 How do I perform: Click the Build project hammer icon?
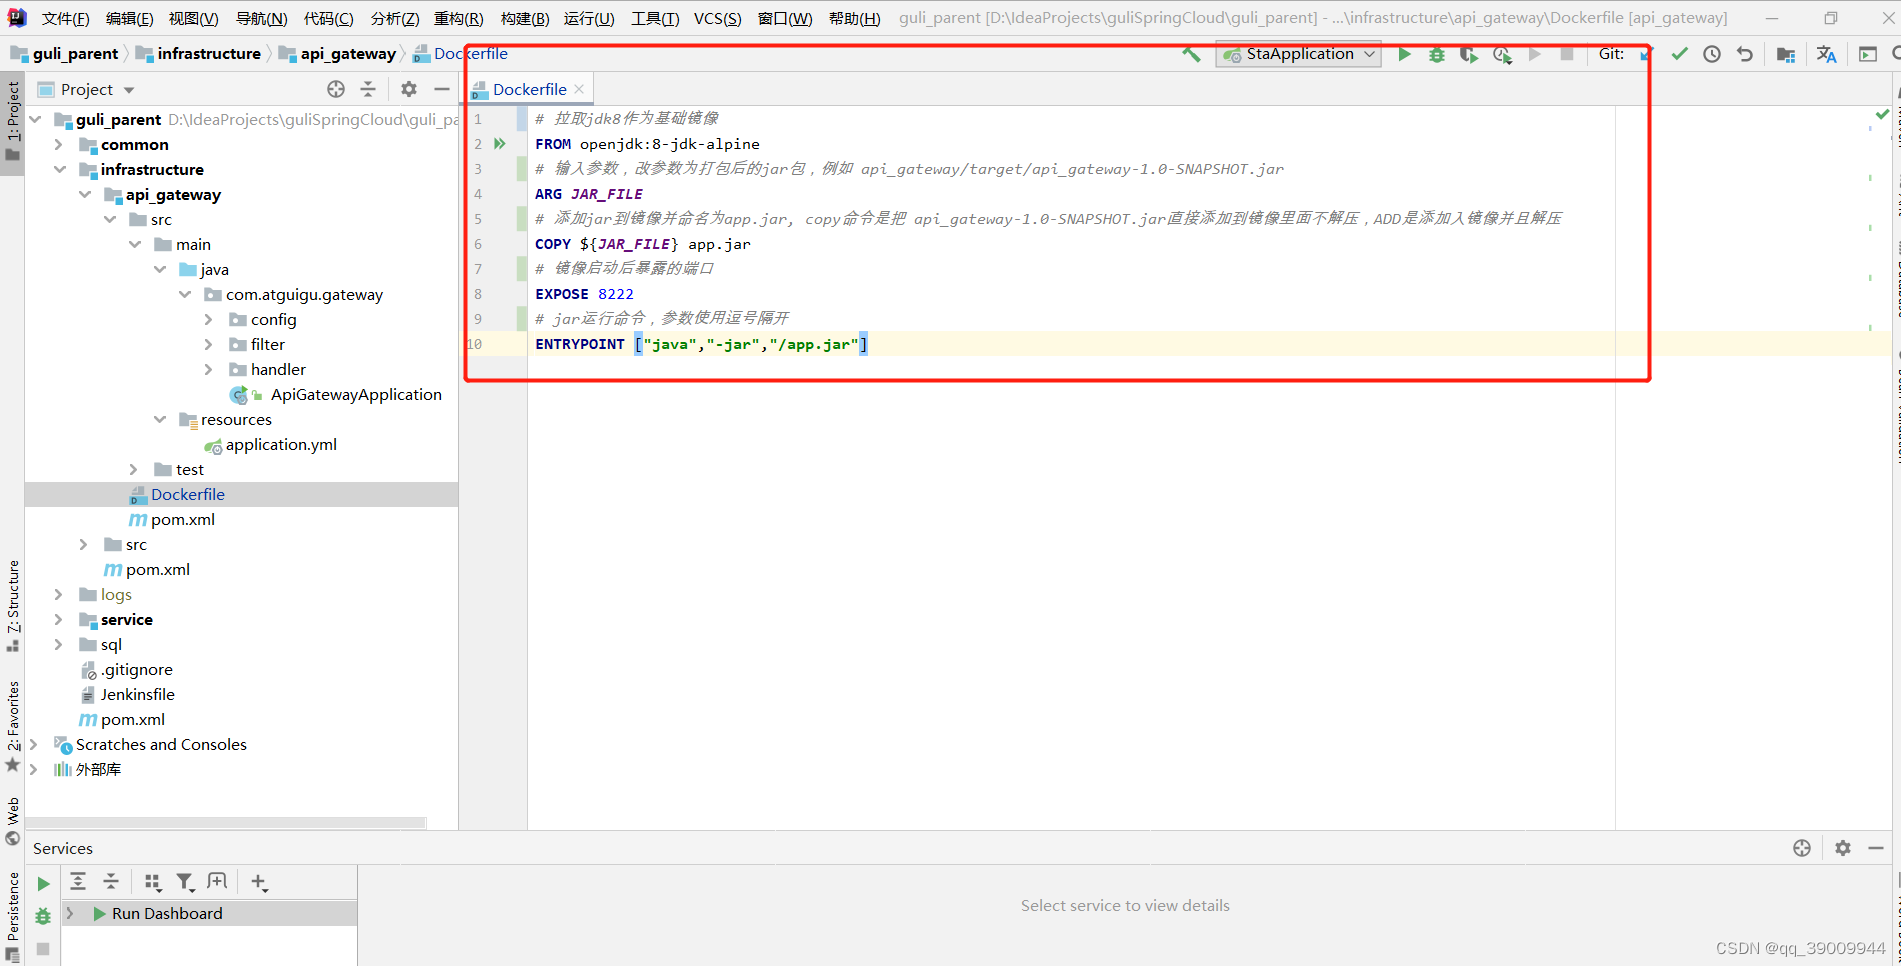click(x=1191, y=55)
